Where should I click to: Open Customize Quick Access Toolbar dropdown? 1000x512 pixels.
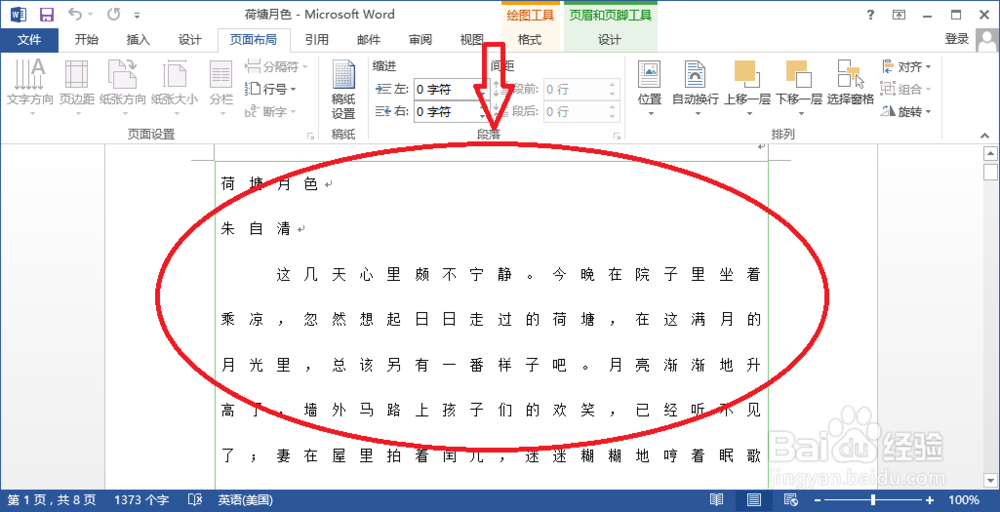tap(137, 15)
